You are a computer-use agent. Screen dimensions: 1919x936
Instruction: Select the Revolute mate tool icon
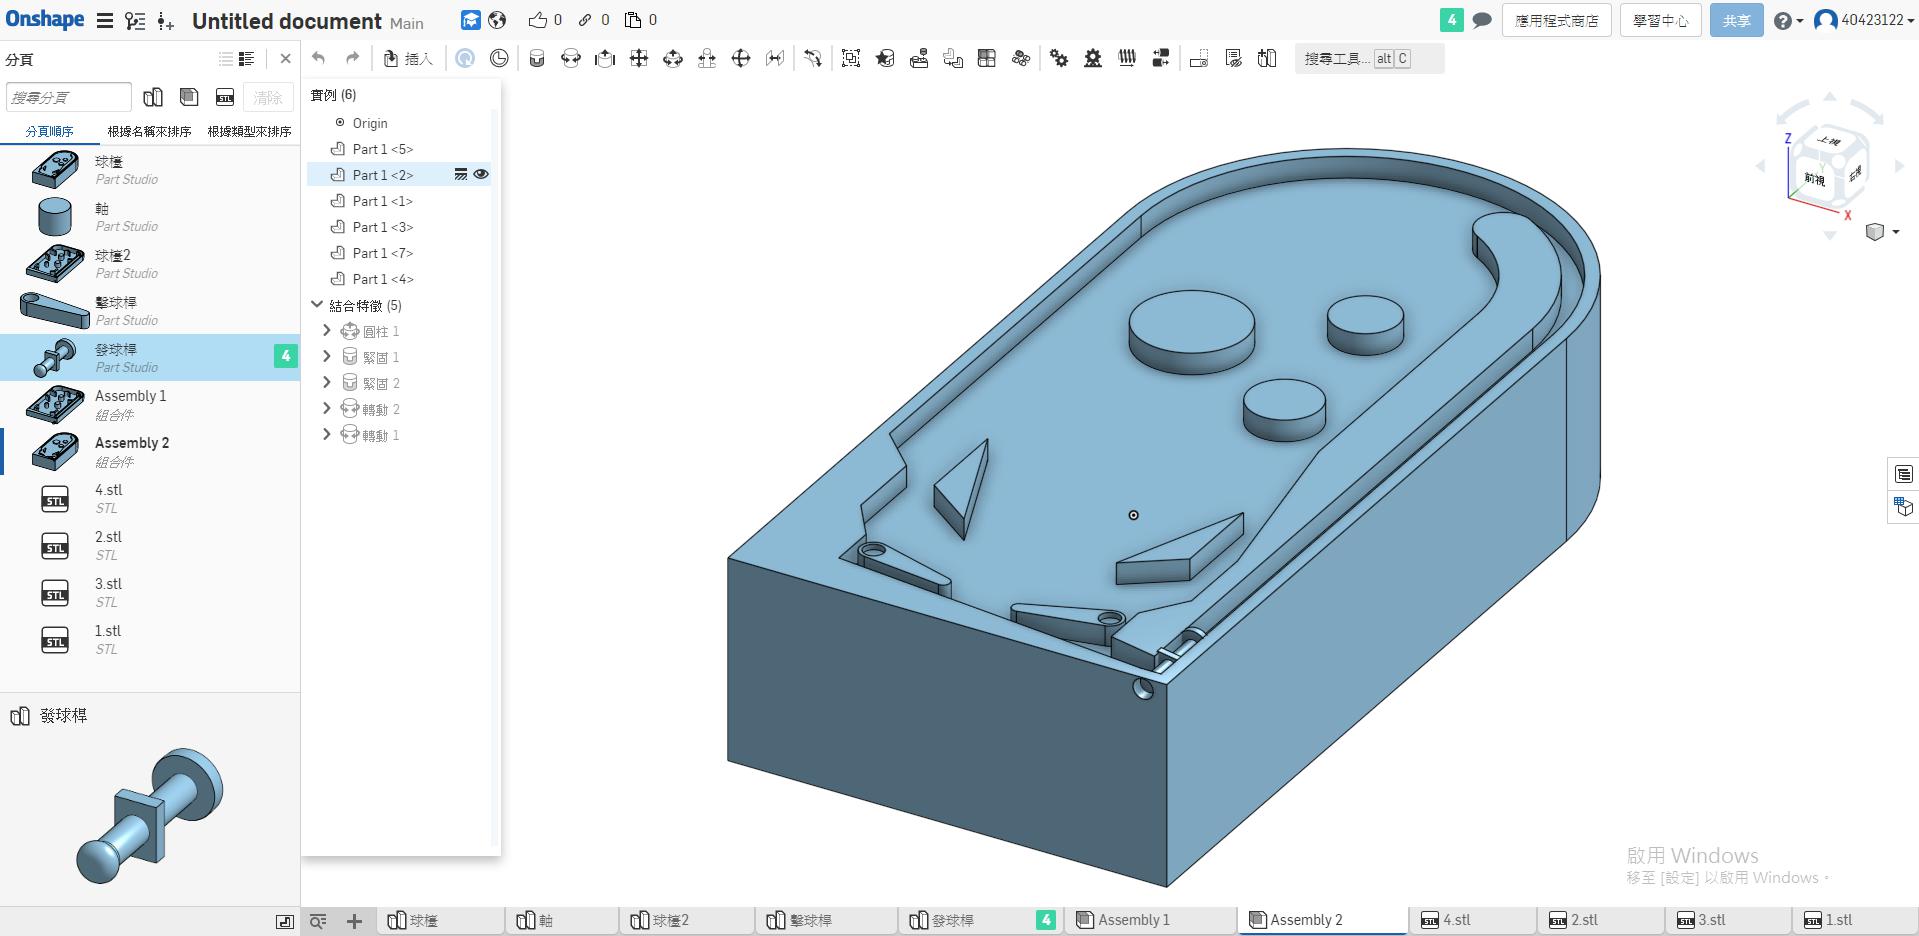coord(571,59)
